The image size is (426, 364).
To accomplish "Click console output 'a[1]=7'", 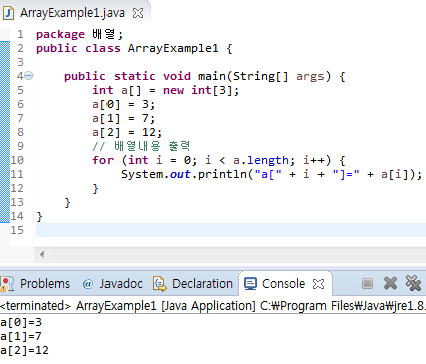I will point(21,336).
